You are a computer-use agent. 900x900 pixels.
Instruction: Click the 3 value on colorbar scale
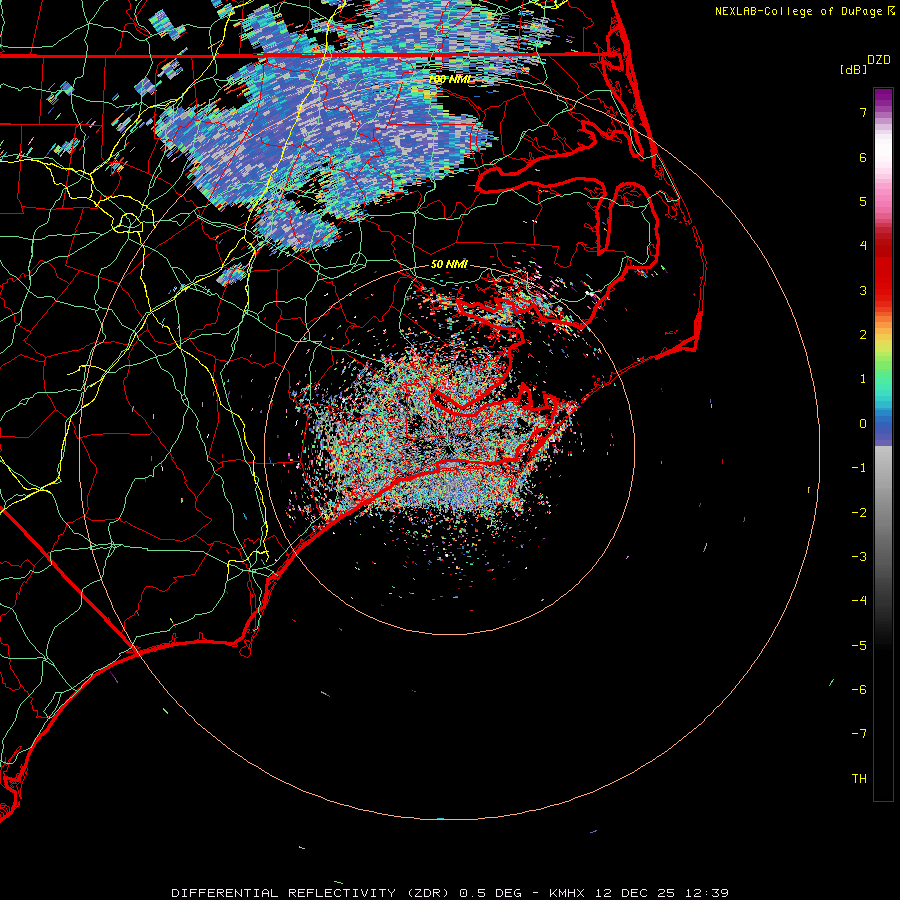[863, 290]
